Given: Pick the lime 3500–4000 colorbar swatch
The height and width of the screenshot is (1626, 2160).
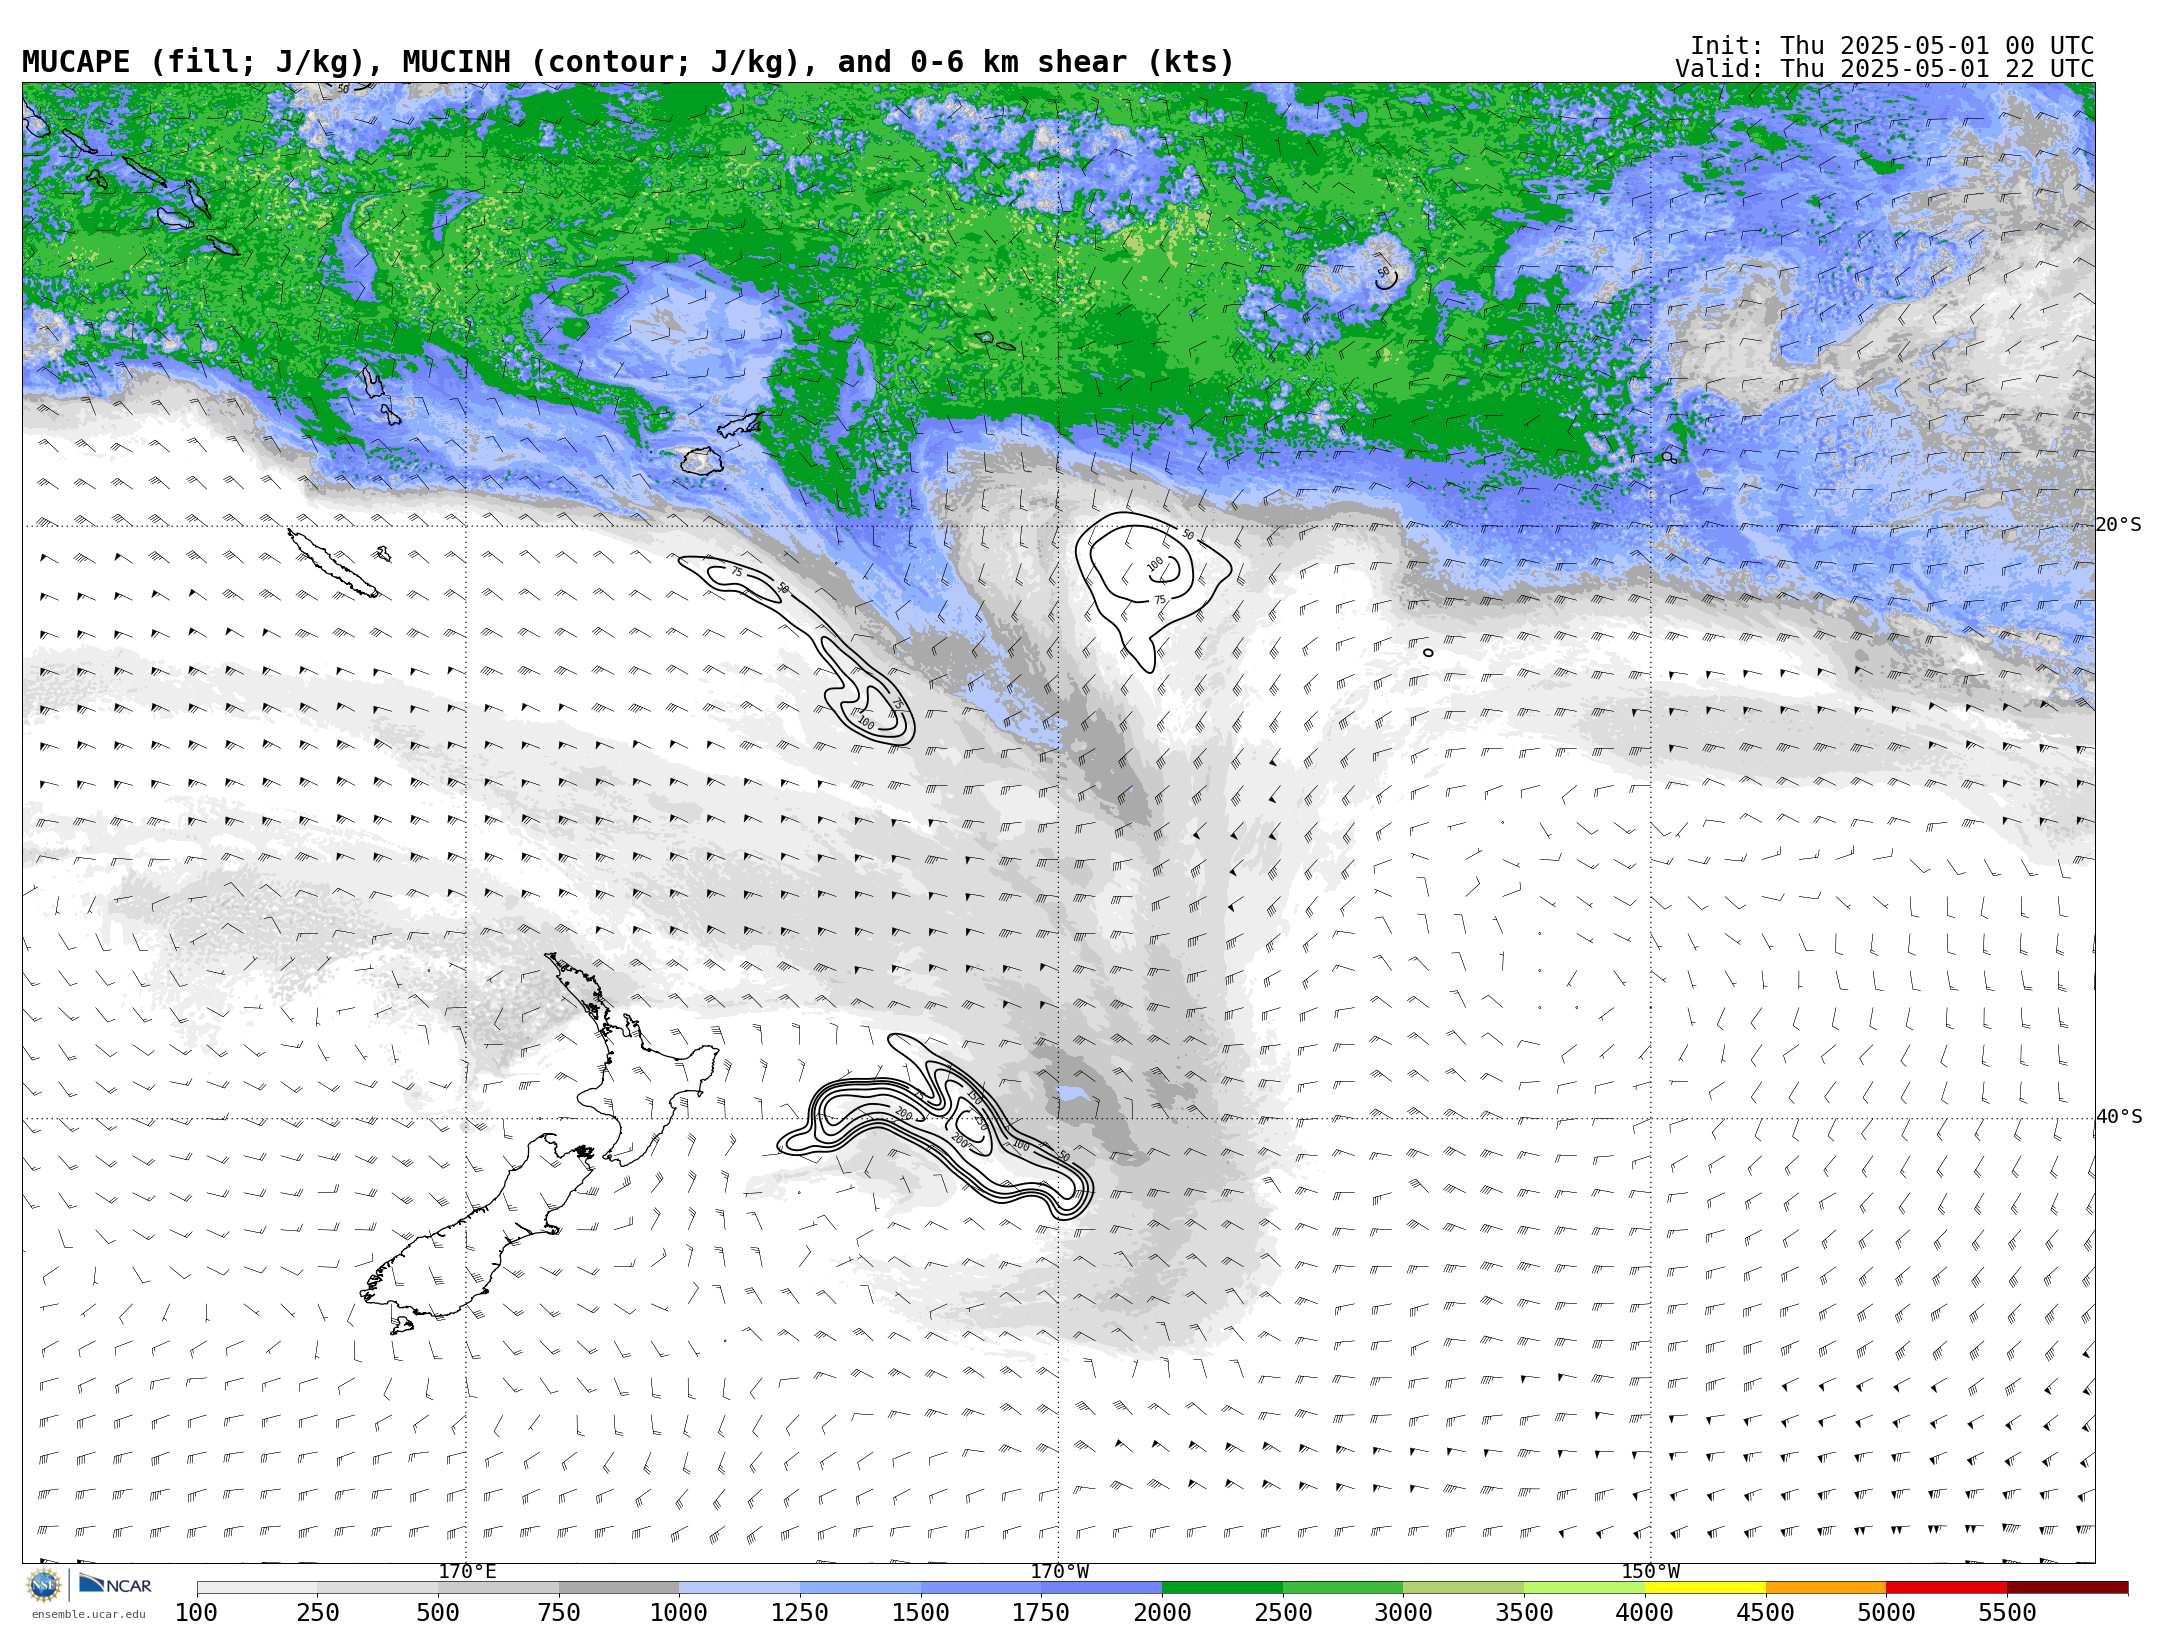Looking at the screenshot, I should point(1584,1588).
